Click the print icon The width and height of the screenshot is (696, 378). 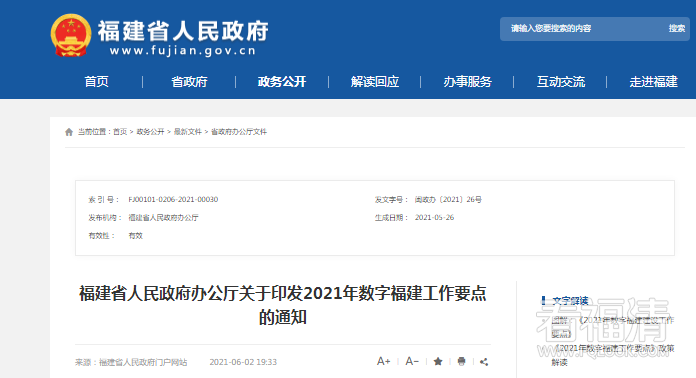pos(462,362)
